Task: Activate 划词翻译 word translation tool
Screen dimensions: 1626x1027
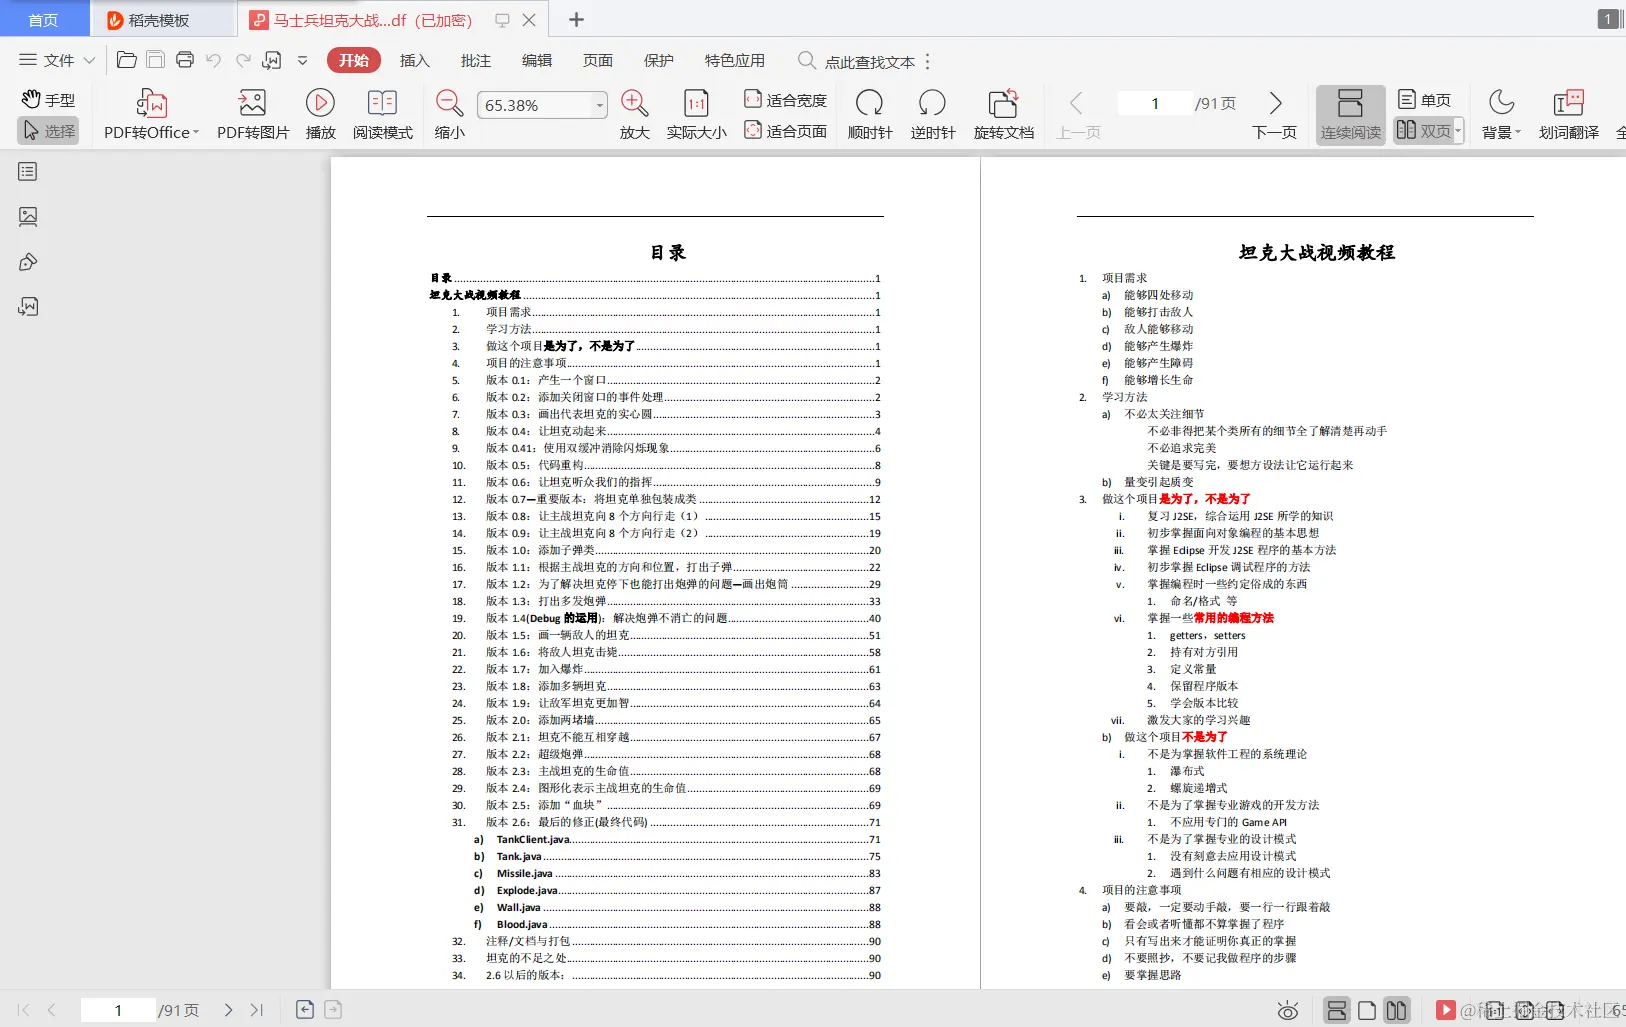Action: (x=1567, y=113)
